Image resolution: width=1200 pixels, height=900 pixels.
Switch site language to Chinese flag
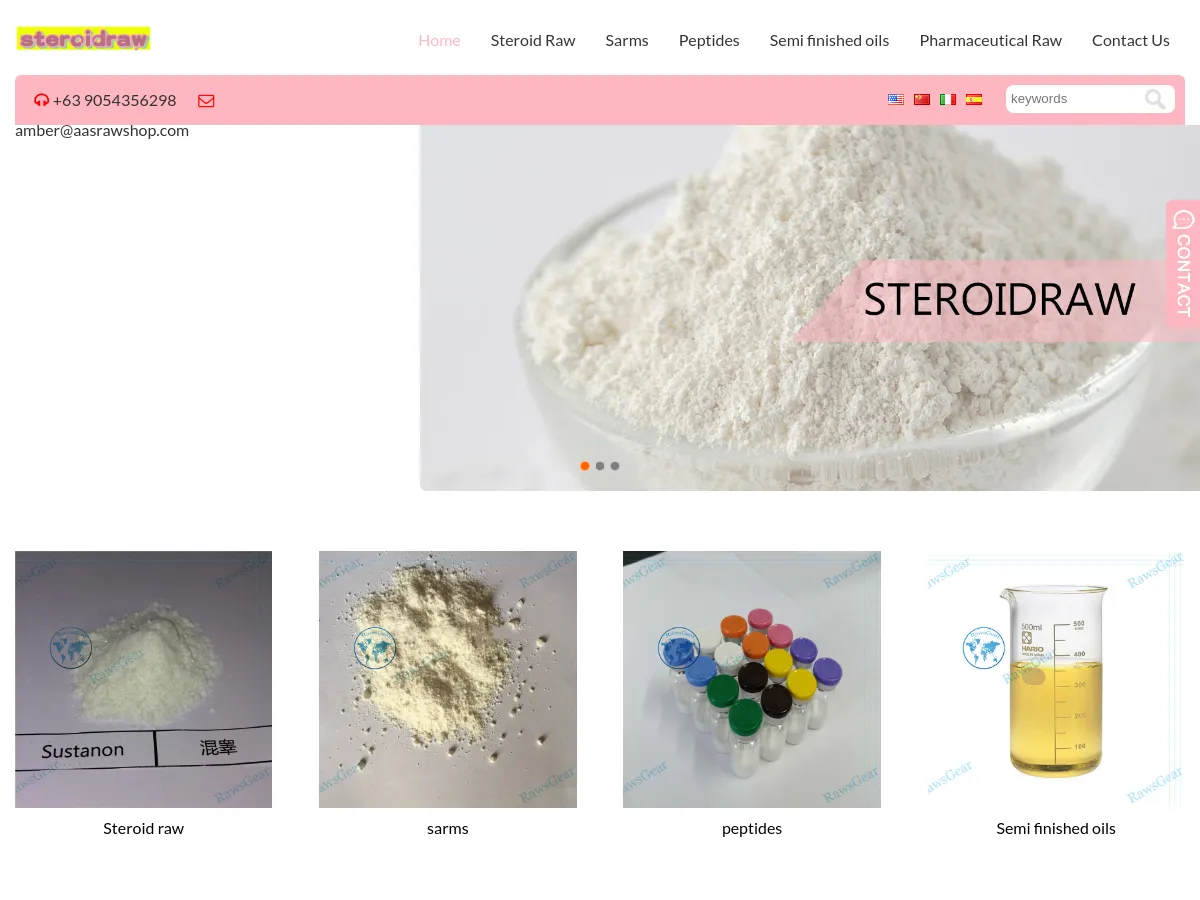(922, 99)
